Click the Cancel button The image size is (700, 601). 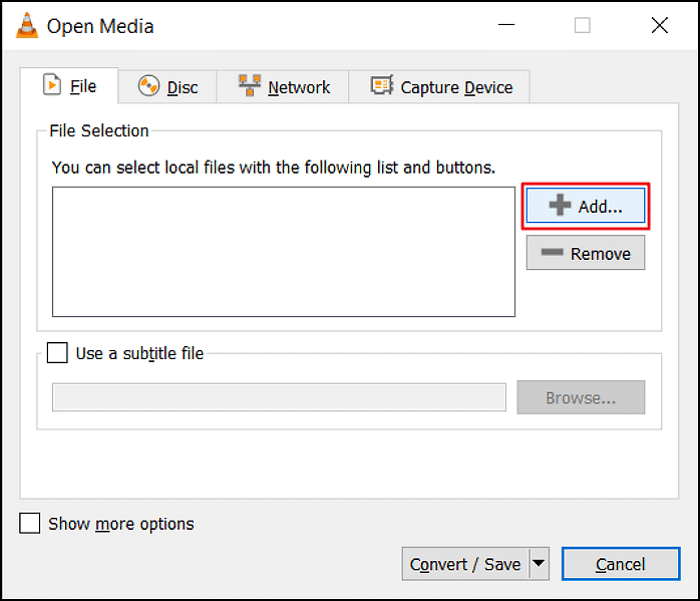620,564
